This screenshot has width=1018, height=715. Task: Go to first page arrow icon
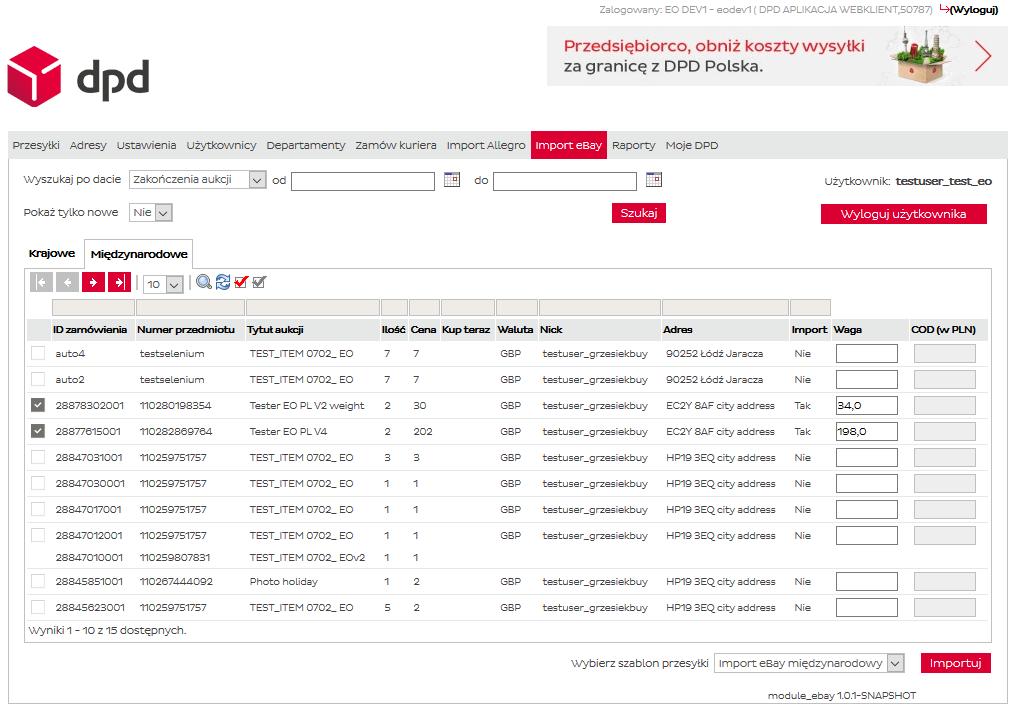click(x=41, y=282)
